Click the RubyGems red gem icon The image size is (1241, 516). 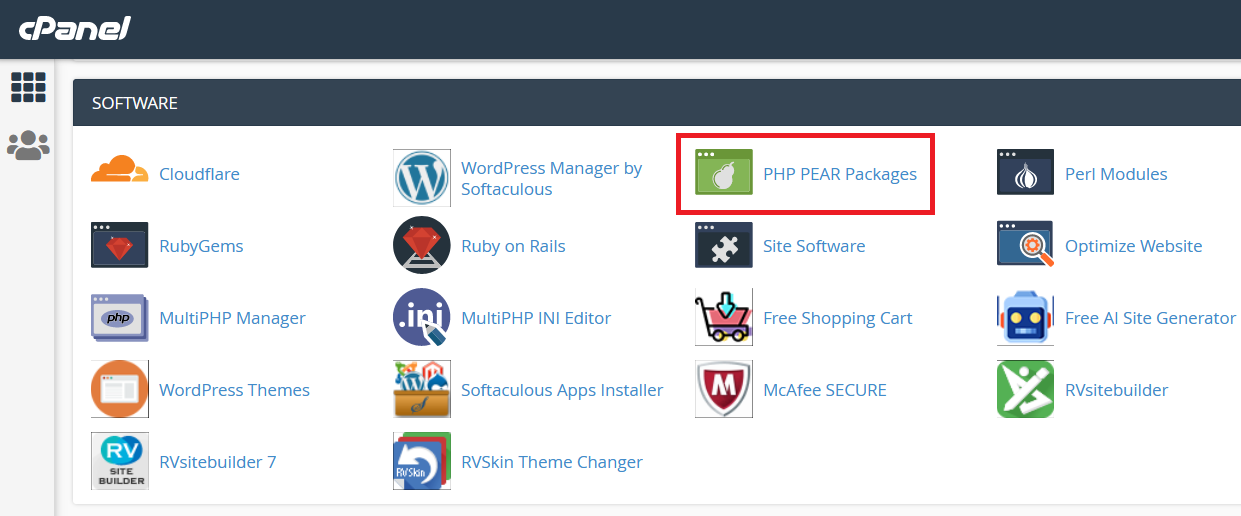(119, 245)
